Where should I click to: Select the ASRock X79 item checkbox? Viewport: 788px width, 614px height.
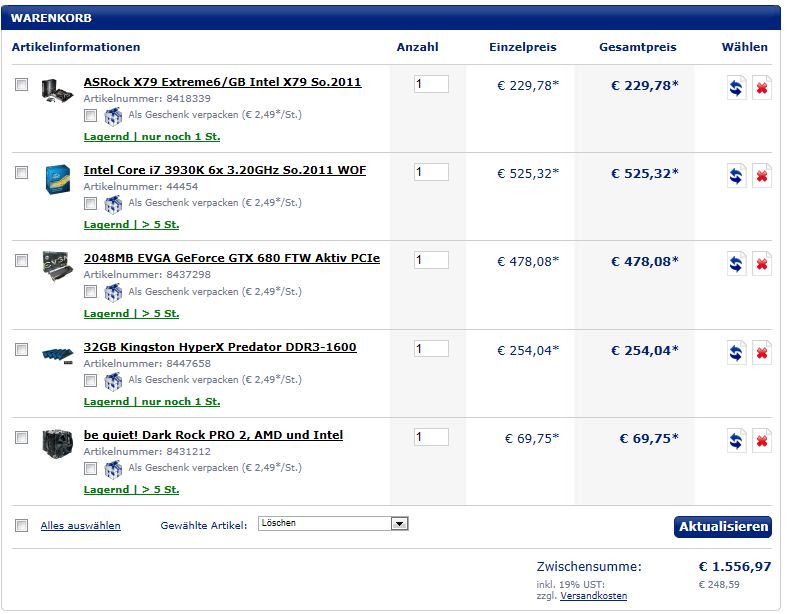[22, 84]
